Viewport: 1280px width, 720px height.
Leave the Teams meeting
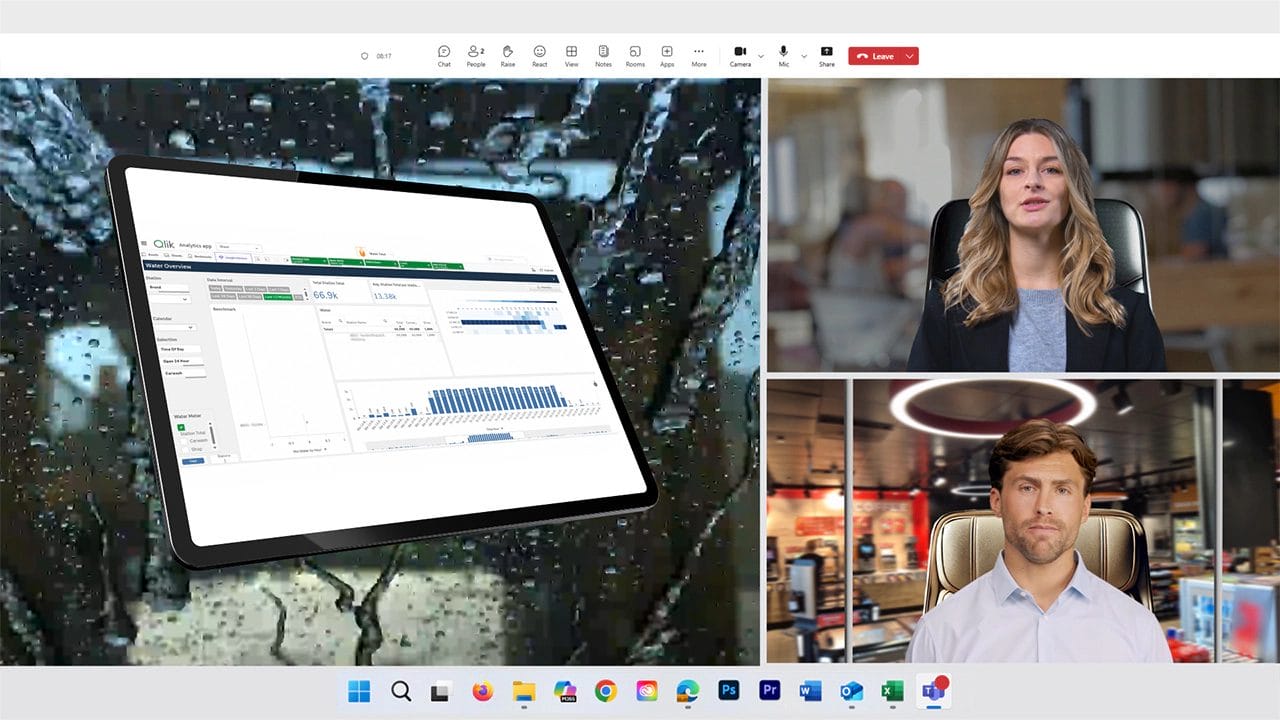[882, 56]
